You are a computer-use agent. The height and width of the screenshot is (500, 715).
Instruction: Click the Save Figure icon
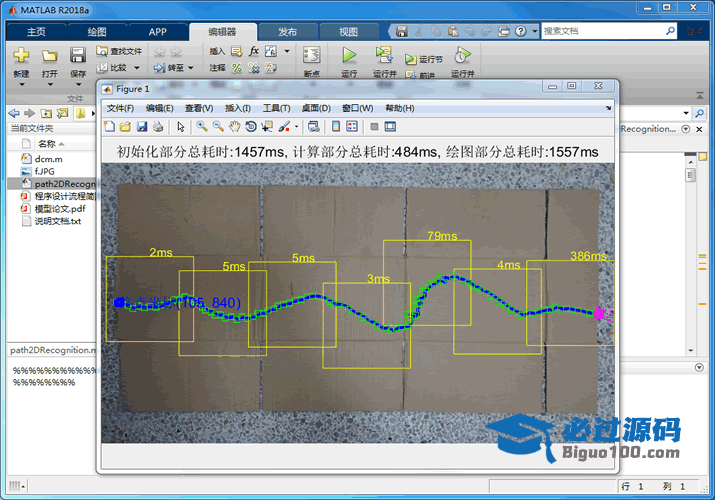[x=142, y=127]
